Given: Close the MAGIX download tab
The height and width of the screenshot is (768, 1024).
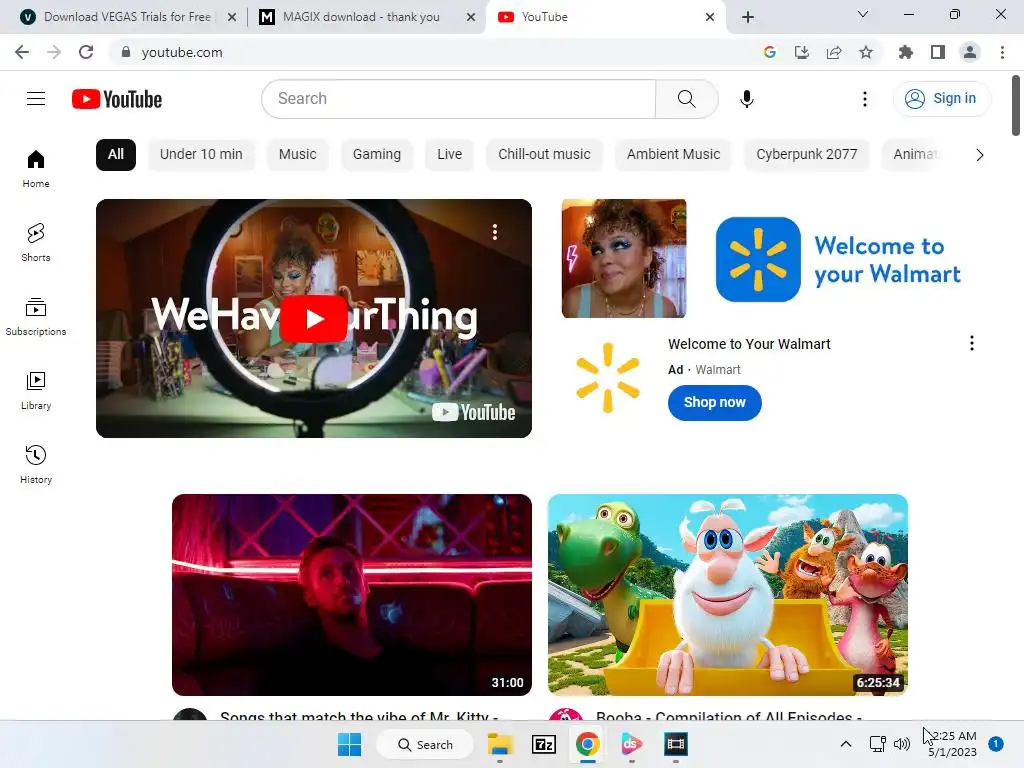Looking at the screenshot, I should point(471,17).
